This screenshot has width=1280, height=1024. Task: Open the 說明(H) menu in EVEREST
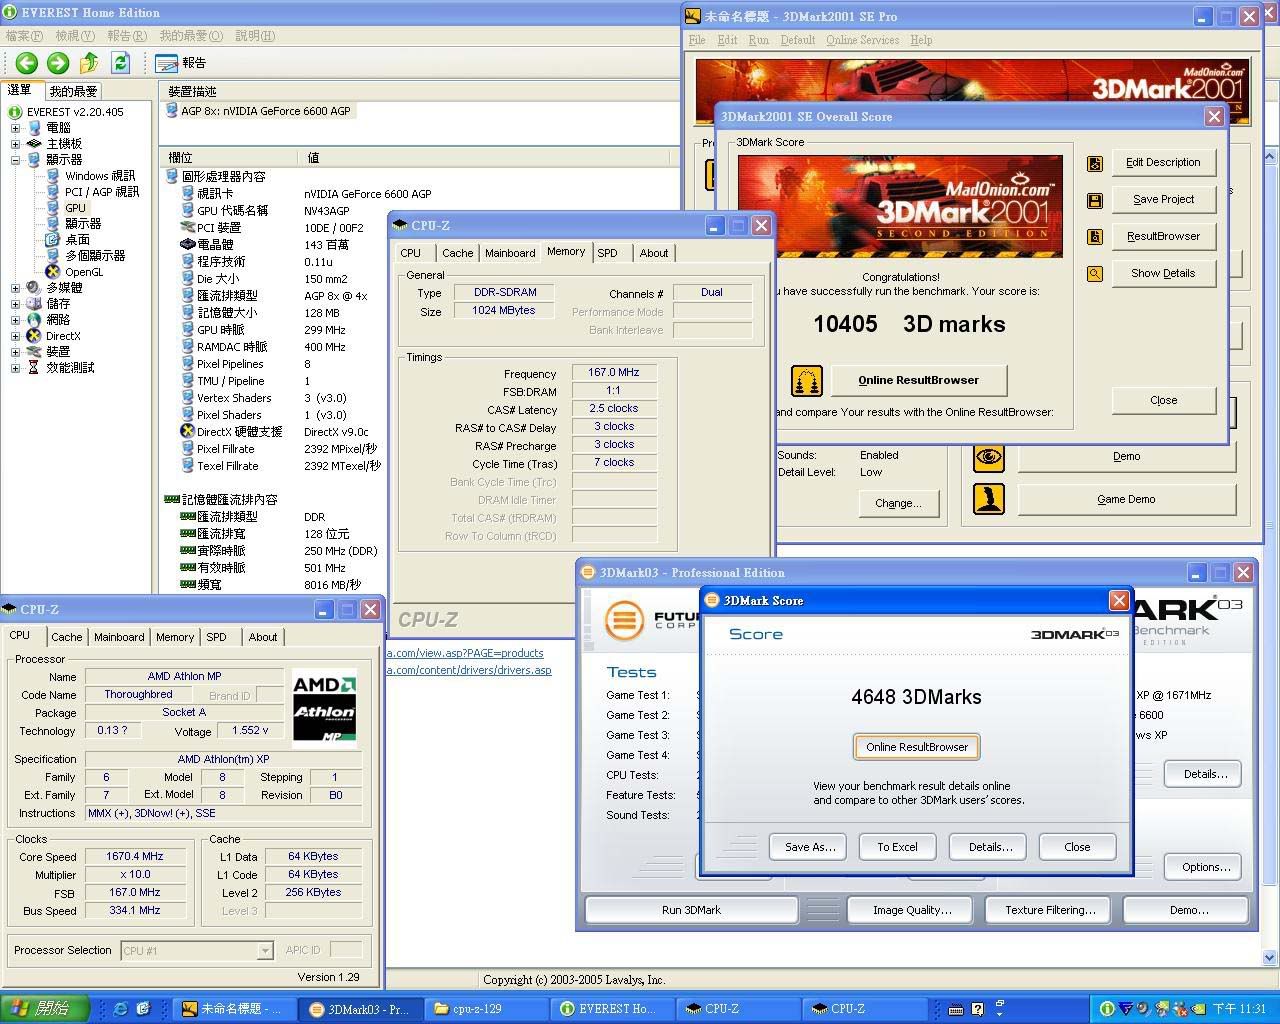pos(255,36)
